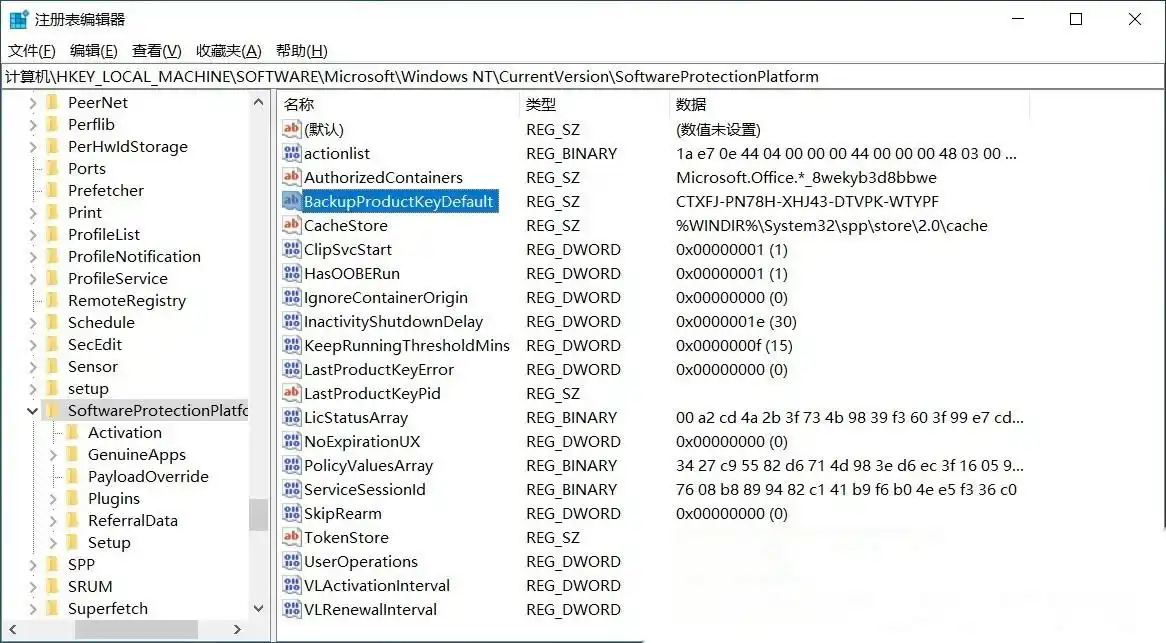Click the icon beside VLRenewalInterval
The width and height of the screenshot is (1166, 643).
(x=292, y=609)
